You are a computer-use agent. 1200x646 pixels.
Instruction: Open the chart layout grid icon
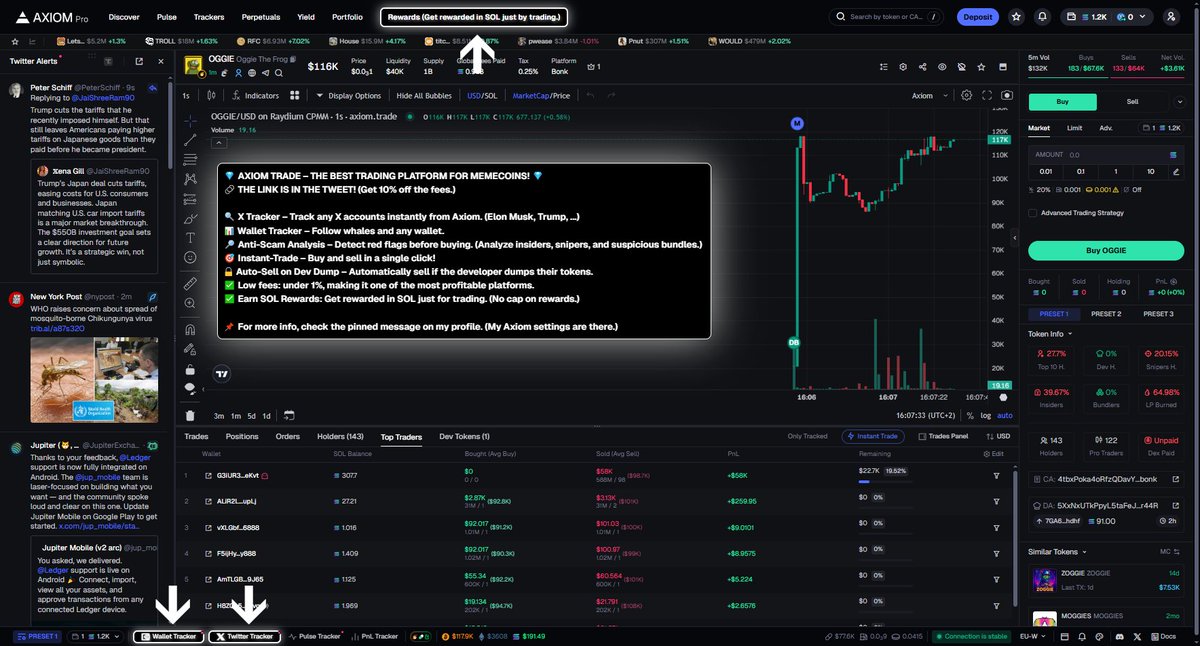[x=295, y=96]
